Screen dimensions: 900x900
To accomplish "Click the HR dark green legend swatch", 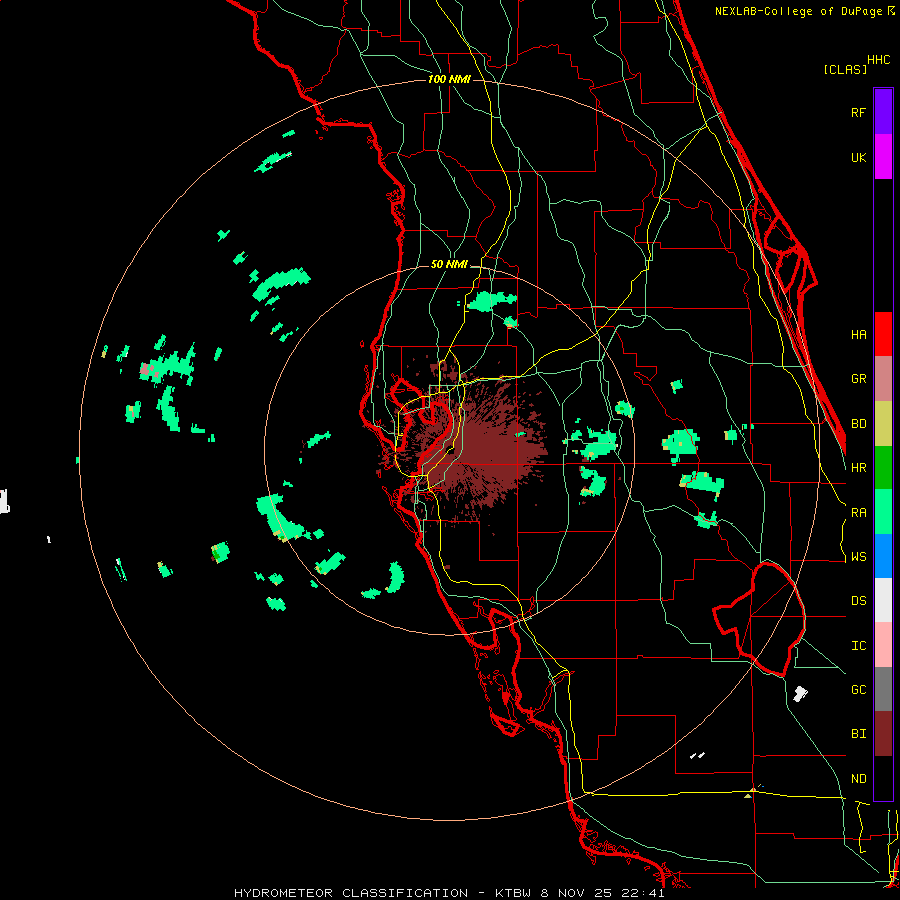I will pyautogui.click(x=883, y=468).
